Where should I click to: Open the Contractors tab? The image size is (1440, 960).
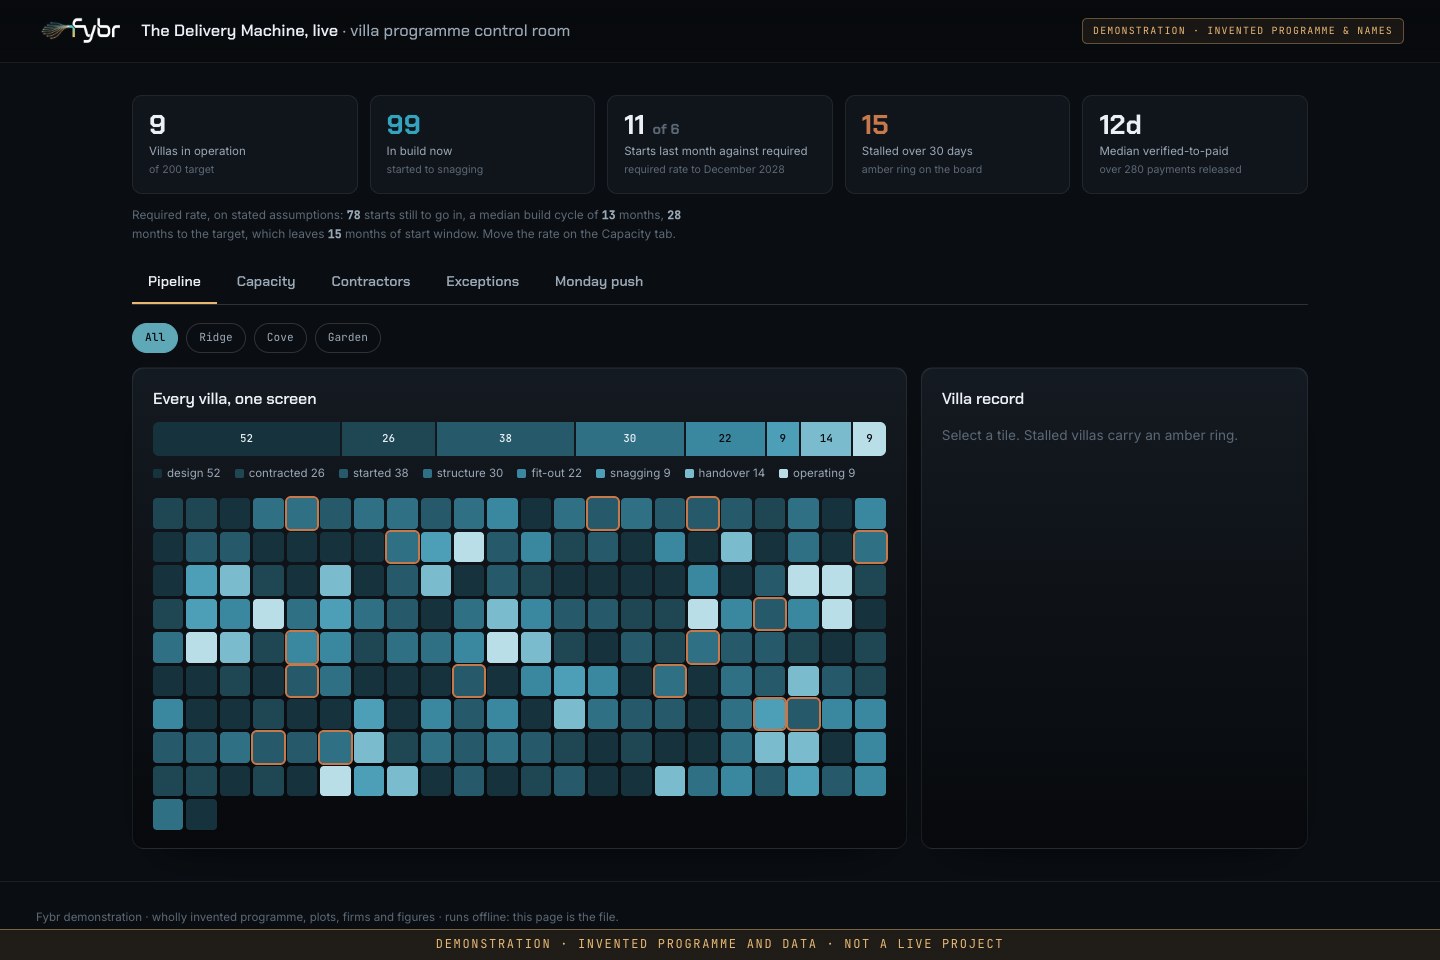point(371,282)
